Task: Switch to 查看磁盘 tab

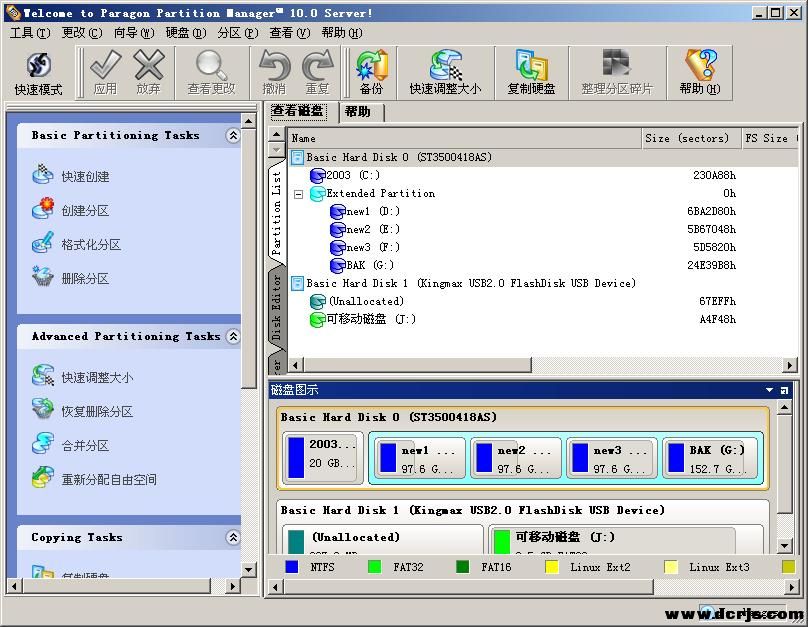Action: [298, 111]
